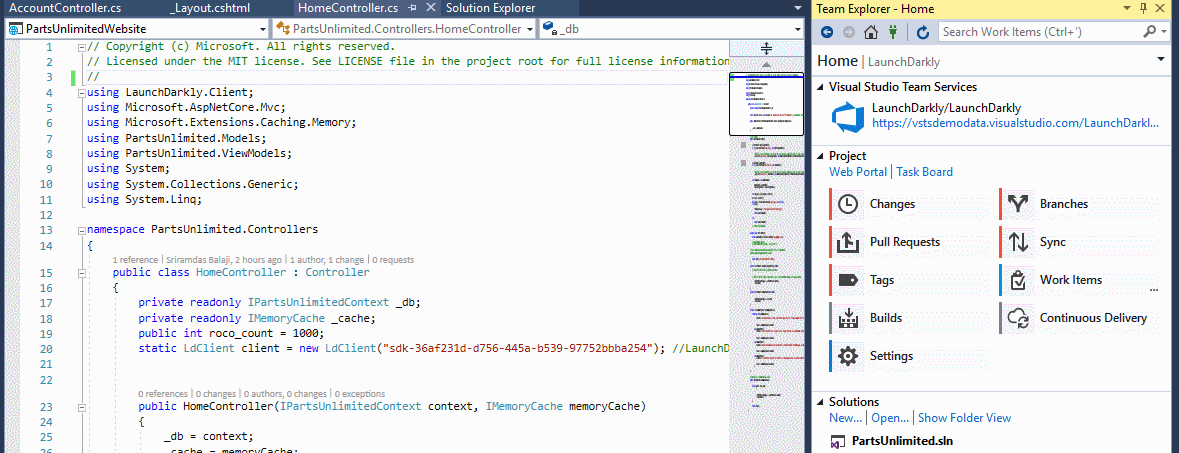Viewport: 1179px width, 453px height.
Task: Select the HomeController.cs tab
Action: click(x=348, y=8)
